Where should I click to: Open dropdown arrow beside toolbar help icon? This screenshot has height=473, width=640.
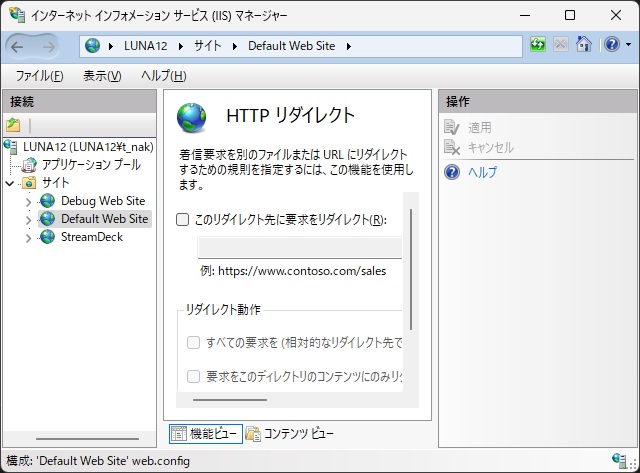(x=629, y=44)
